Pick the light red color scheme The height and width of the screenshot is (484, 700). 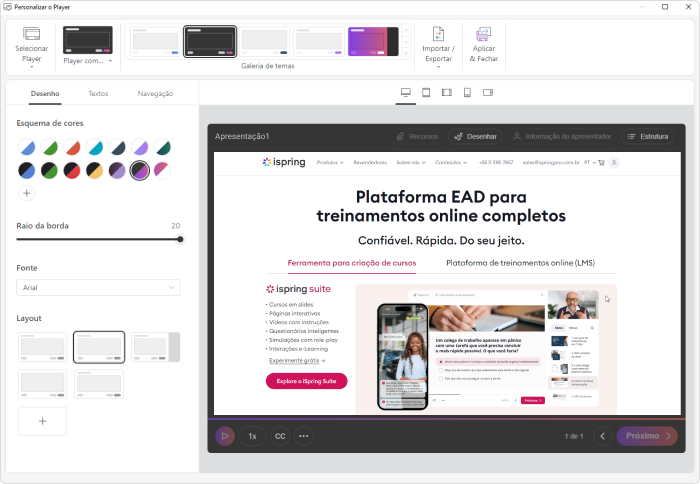click(72, 147)
